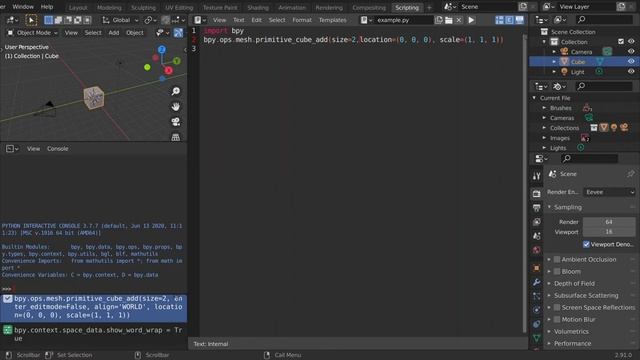Toggle word wrap in the text editor
The width and height of the screenshot is (640, 360).
pyautogui.click(x=509, y=20)
